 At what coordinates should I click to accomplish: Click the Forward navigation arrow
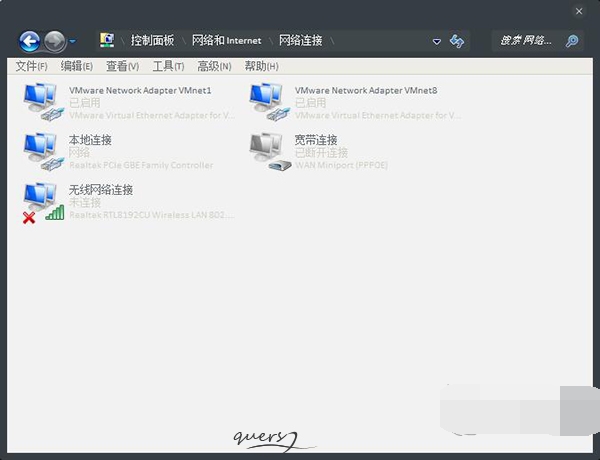coord(54,41)
